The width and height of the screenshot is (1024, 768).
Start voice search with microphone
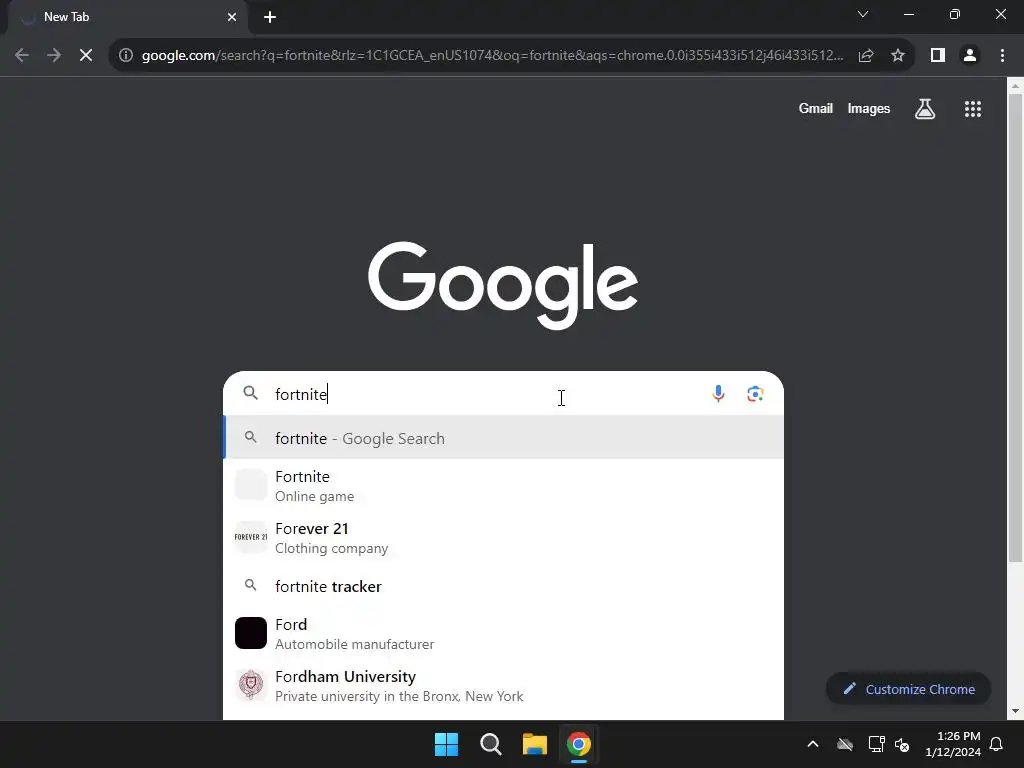[718, 394]
